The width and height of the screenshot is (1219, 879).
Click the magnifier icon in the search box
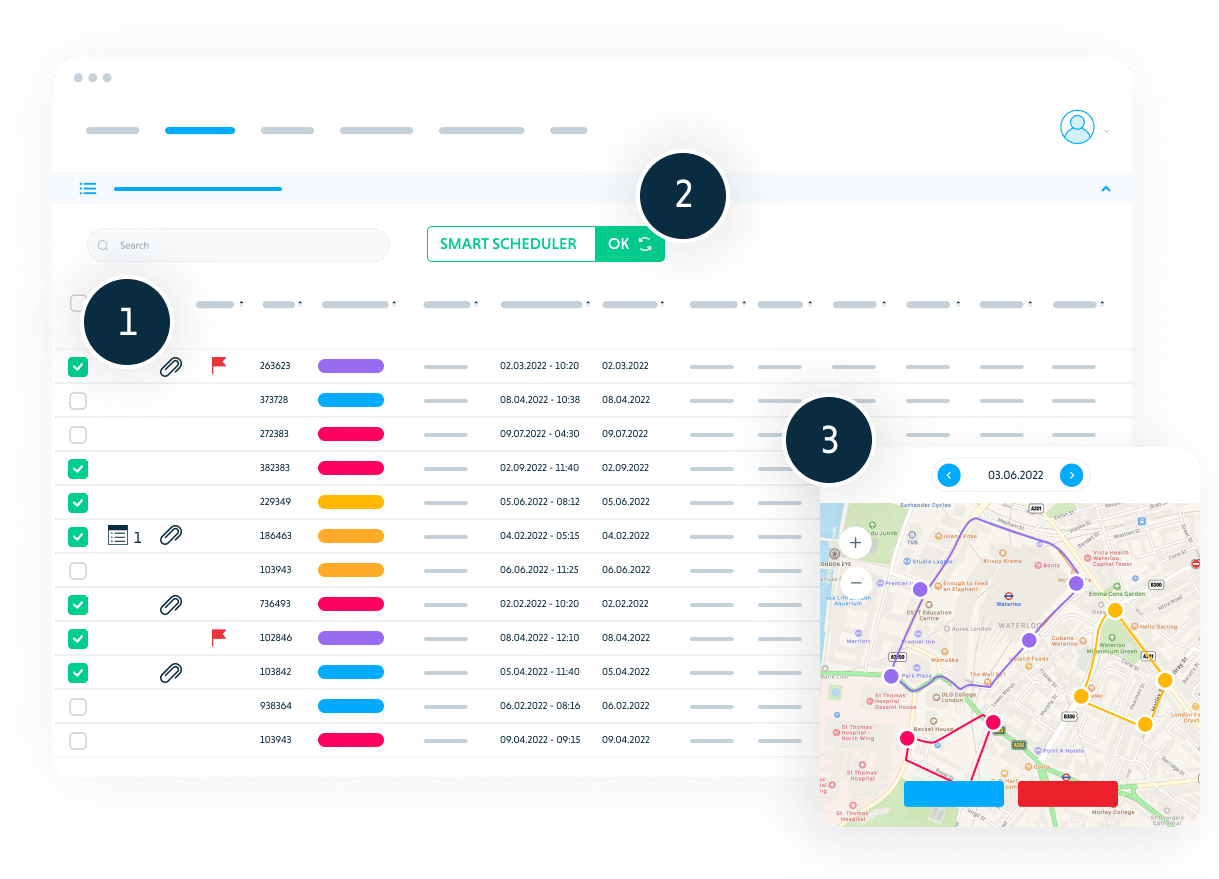(103, 245)
